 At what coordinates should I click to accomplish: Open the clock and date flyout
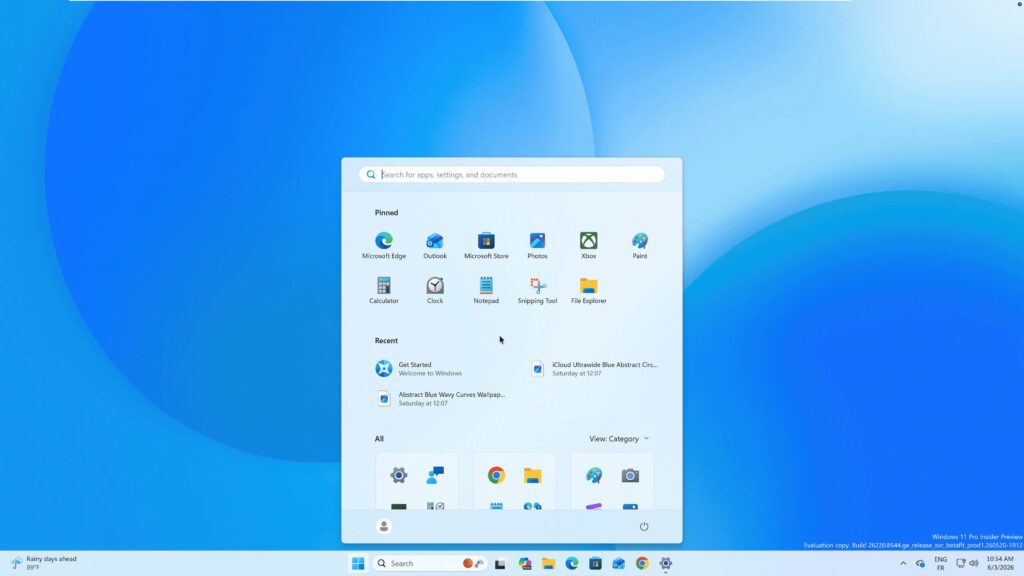coord(1000,563)
